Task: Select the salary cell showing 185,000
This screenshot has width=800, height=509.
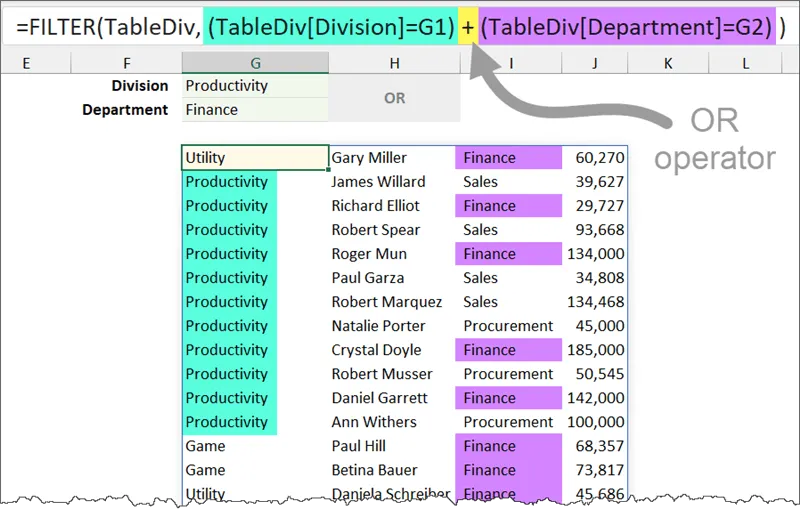Action: coord(595,350)
